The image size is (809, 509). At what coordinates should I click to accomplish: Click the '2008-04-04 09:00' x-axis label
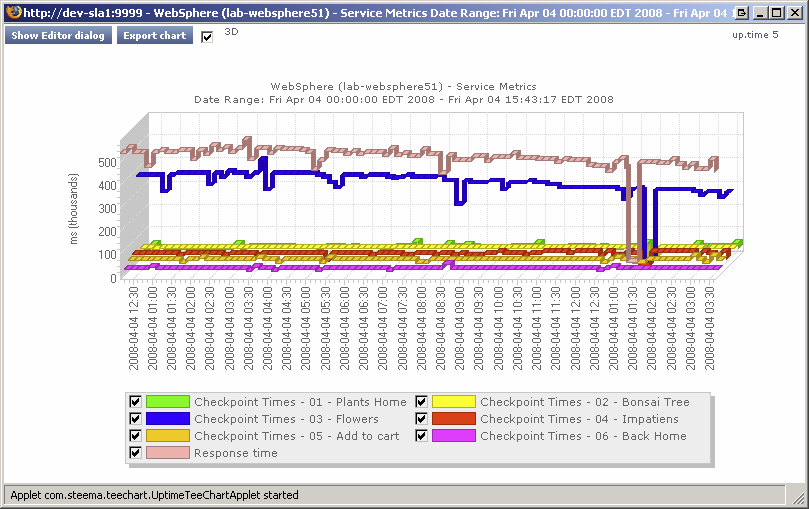coord(460,329)
